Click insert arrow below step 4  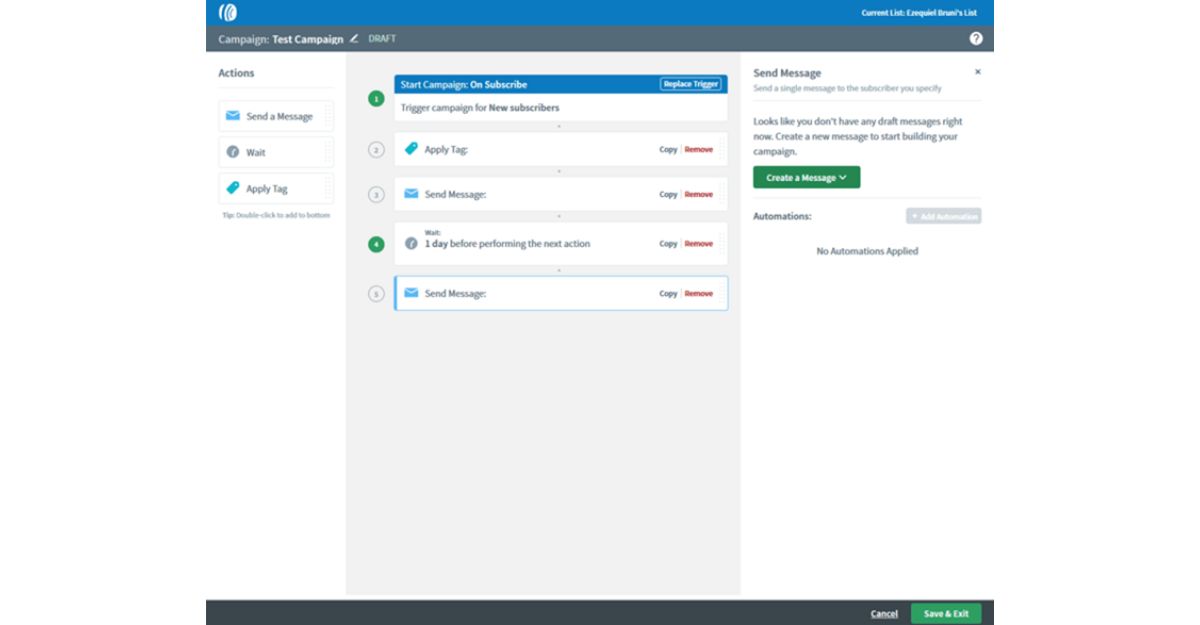tap(559, 270)
